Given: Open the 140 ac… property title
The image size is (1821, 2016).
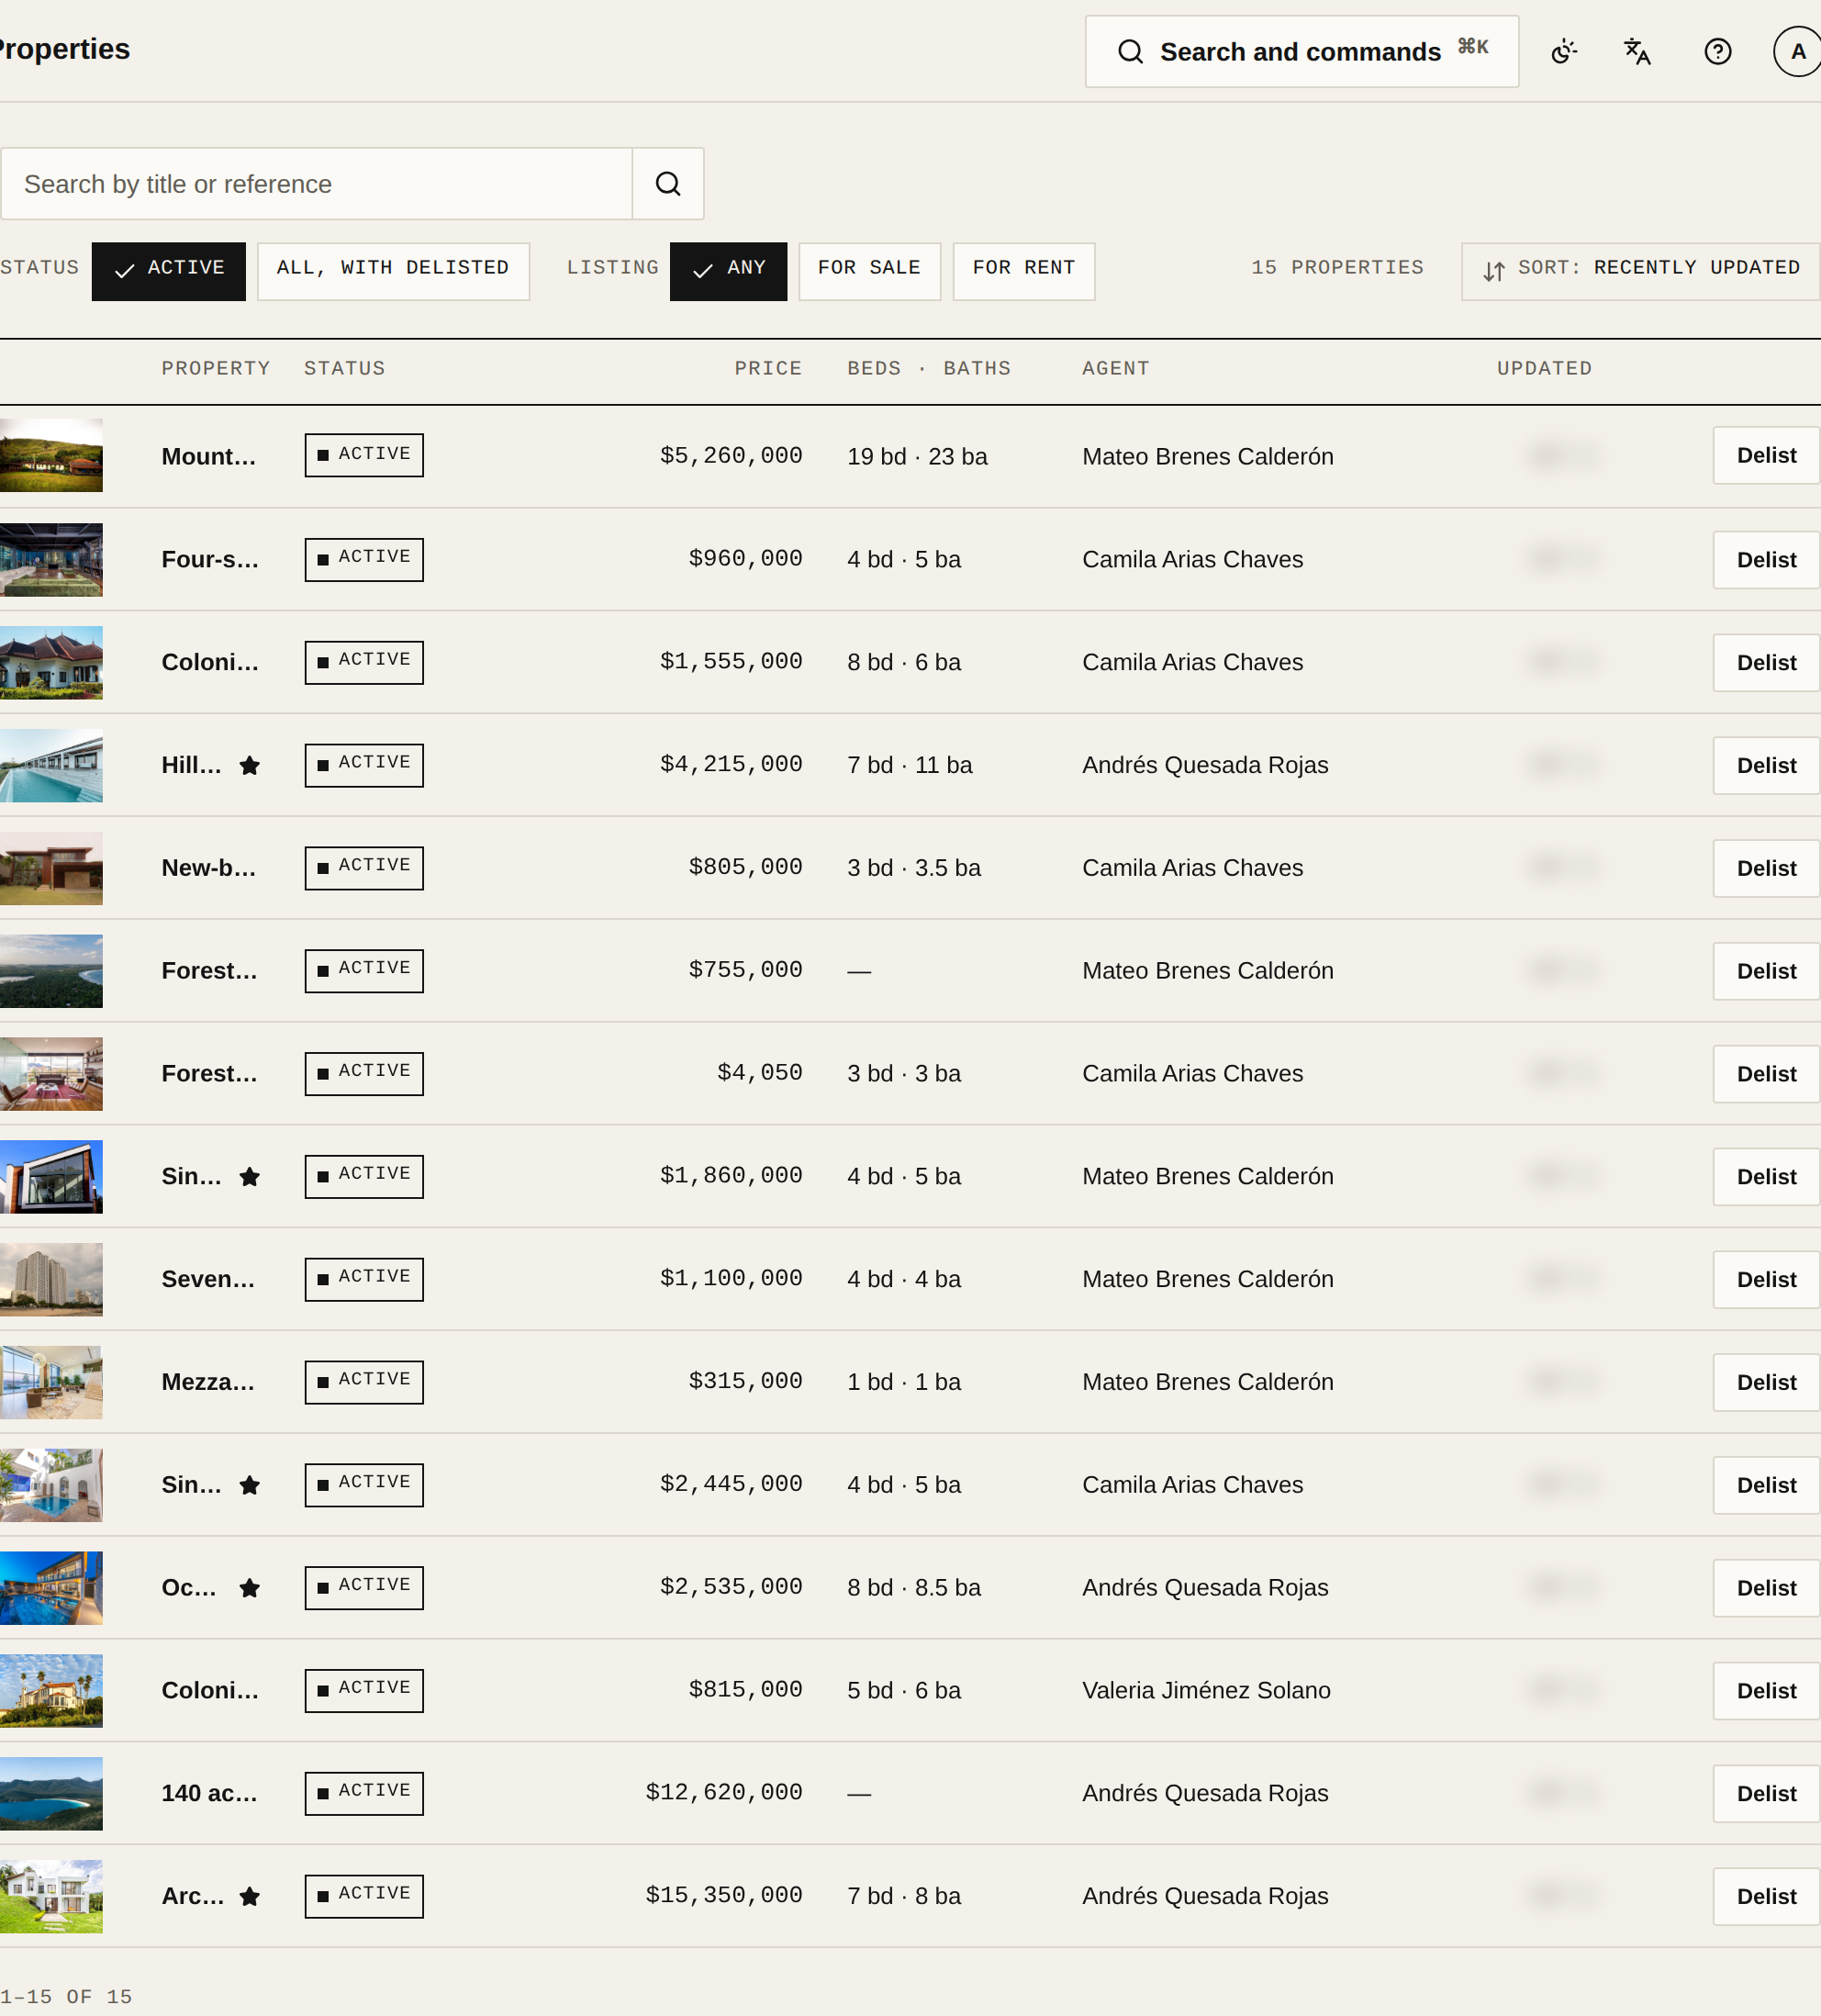Looking at the screenshot, I should tap(210, 1794).
